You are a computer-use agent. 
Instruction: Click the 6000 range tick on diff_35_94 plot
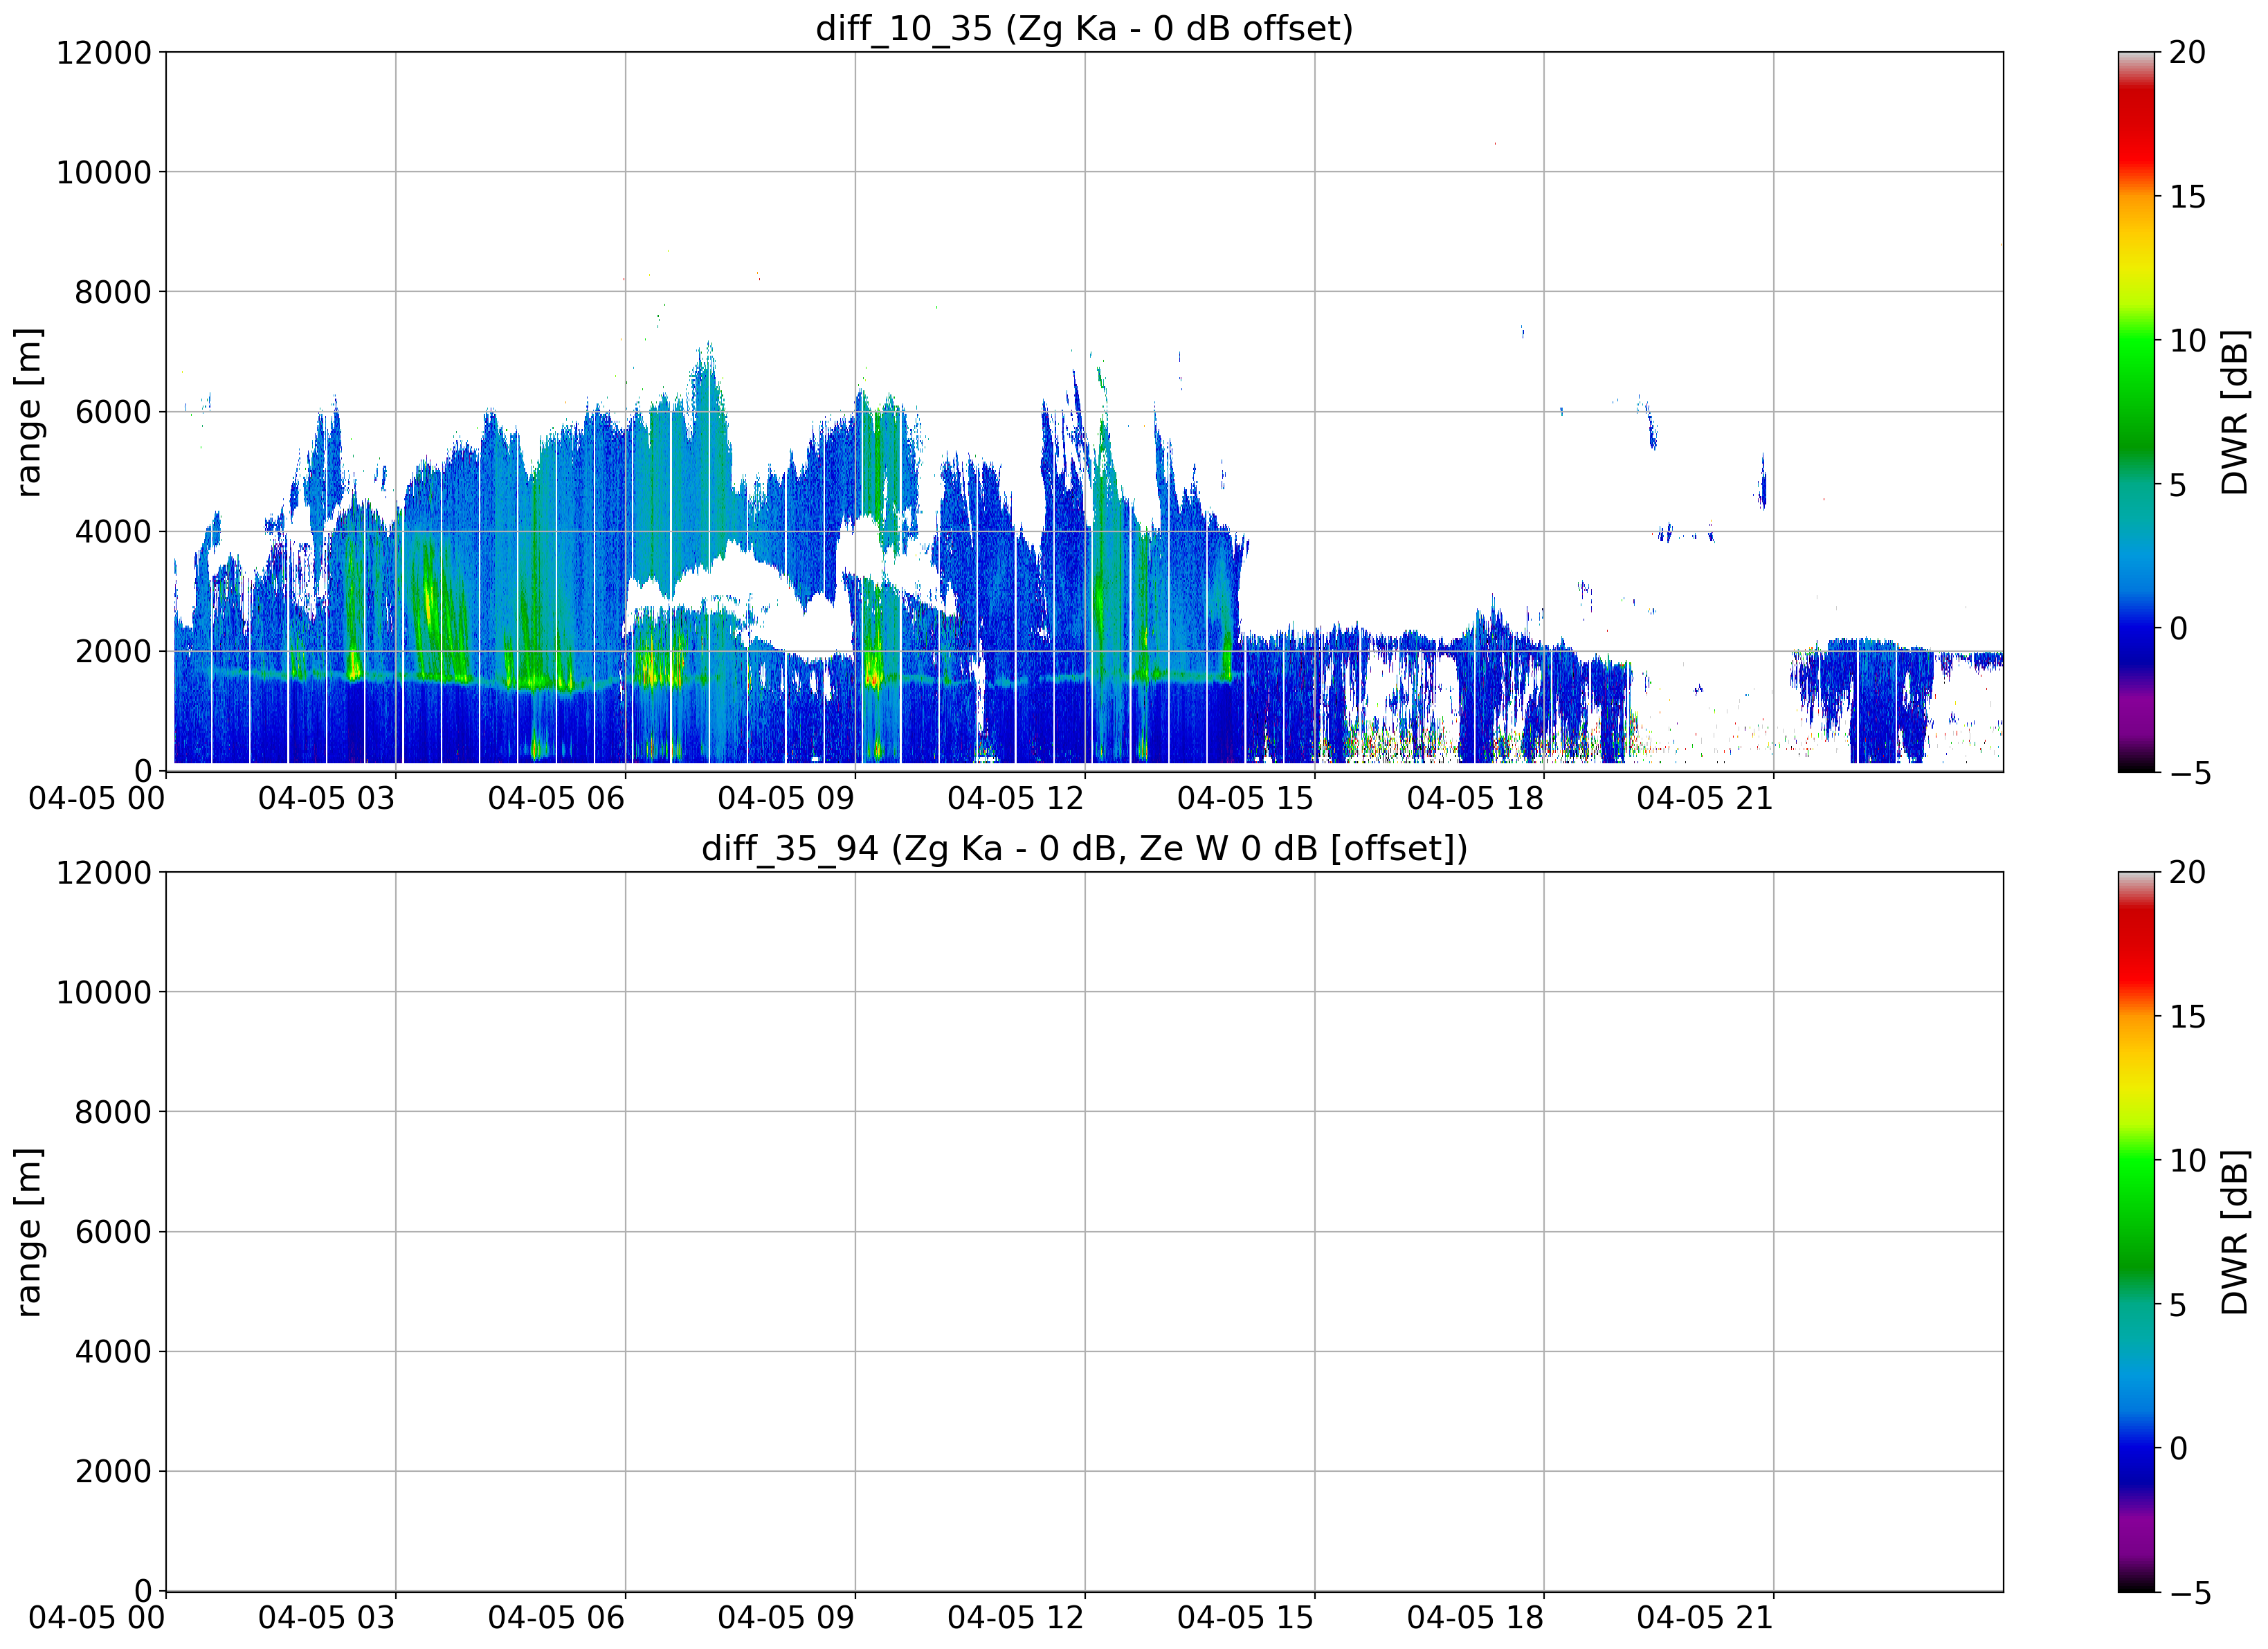coord(113,1232)
